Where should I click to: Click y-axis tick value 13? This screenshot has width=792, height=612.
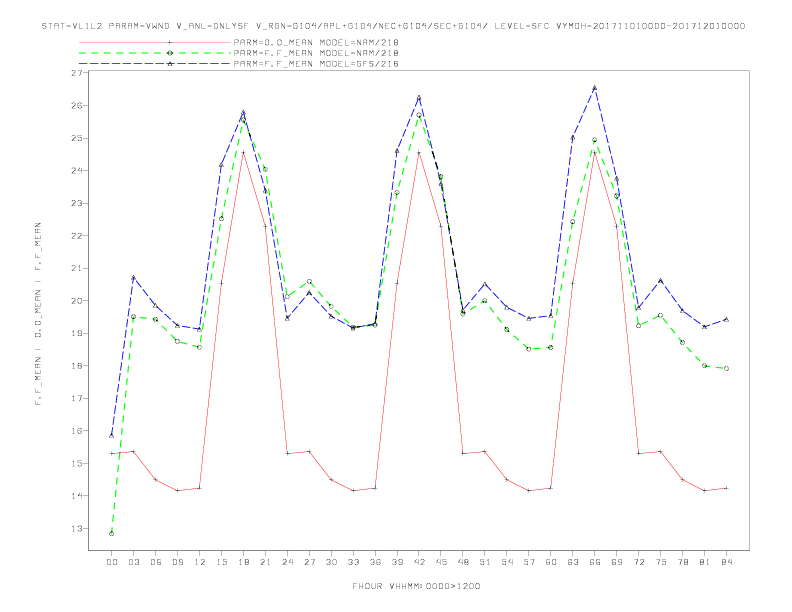[76, 528]
